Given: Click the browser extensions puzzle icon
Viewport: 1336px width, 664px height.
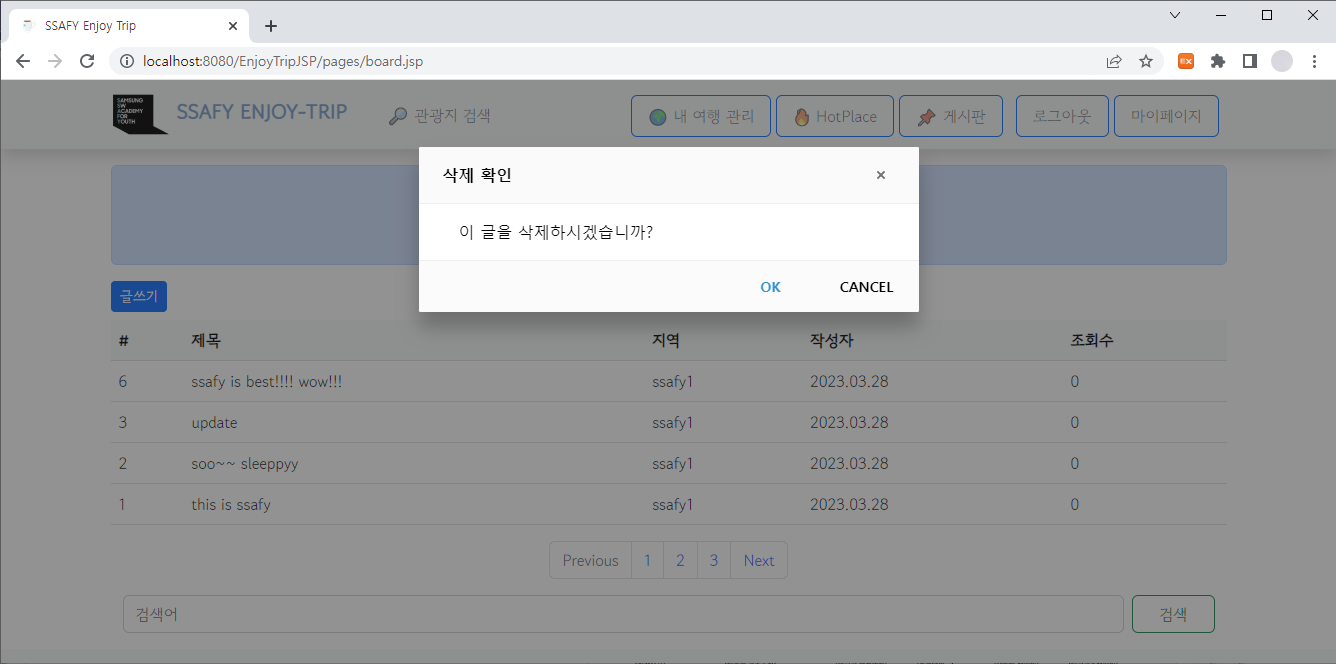Looking at the screenshot, I should tap(1217, 60).
